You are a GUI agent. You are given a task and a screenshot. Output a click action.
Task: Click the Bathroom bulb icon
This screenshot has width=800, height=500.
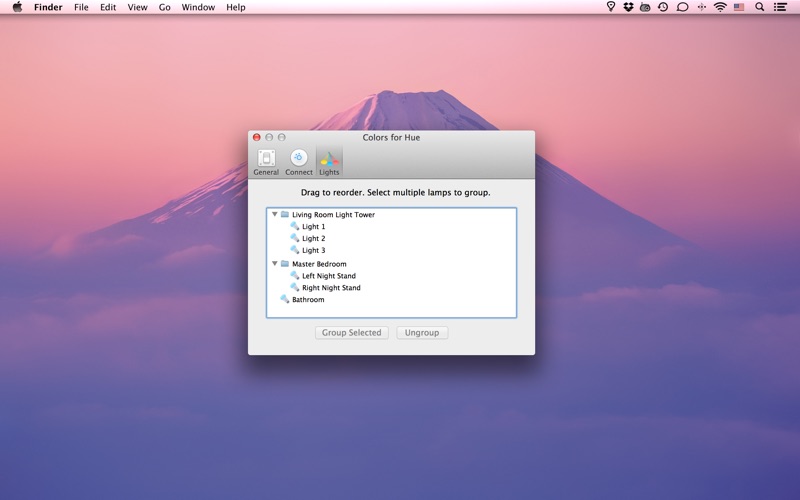(x=285, y=299)
